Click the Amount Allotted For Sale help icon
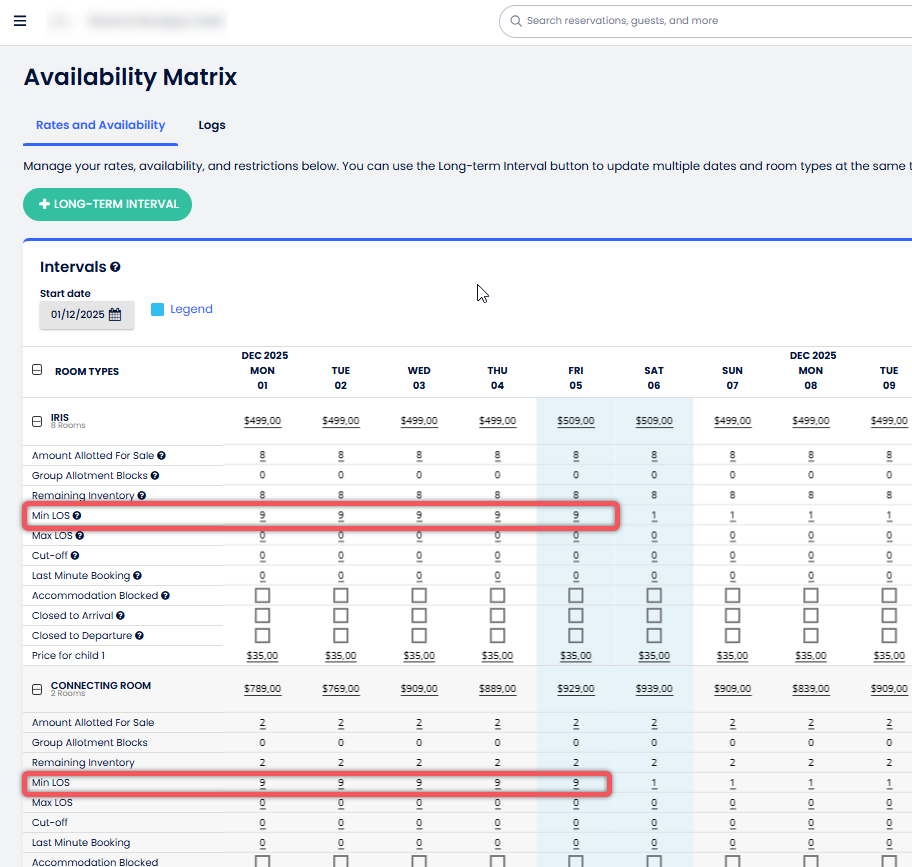 tap(163, 455)
